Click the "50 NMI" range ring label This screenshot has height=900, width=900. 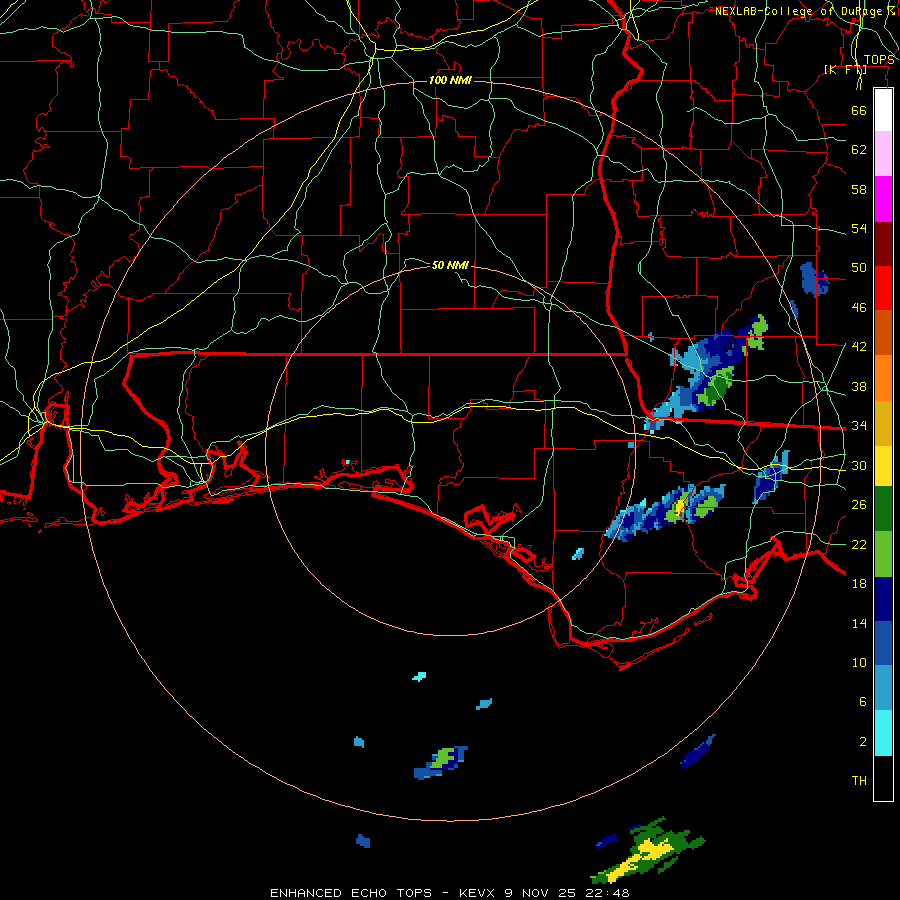pyautogui.click(x=450, y=265)
